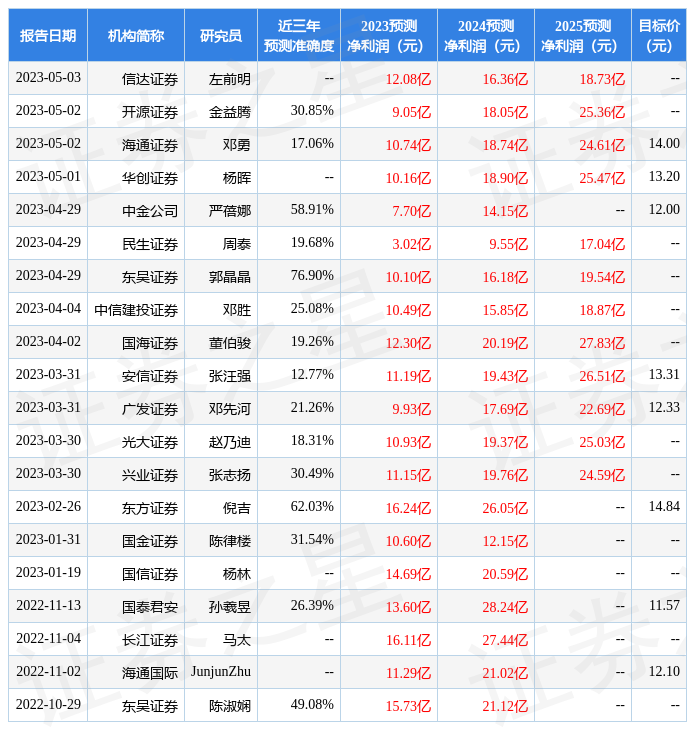
Task: Click target price 14.00
Action: [x=664, y=143]
